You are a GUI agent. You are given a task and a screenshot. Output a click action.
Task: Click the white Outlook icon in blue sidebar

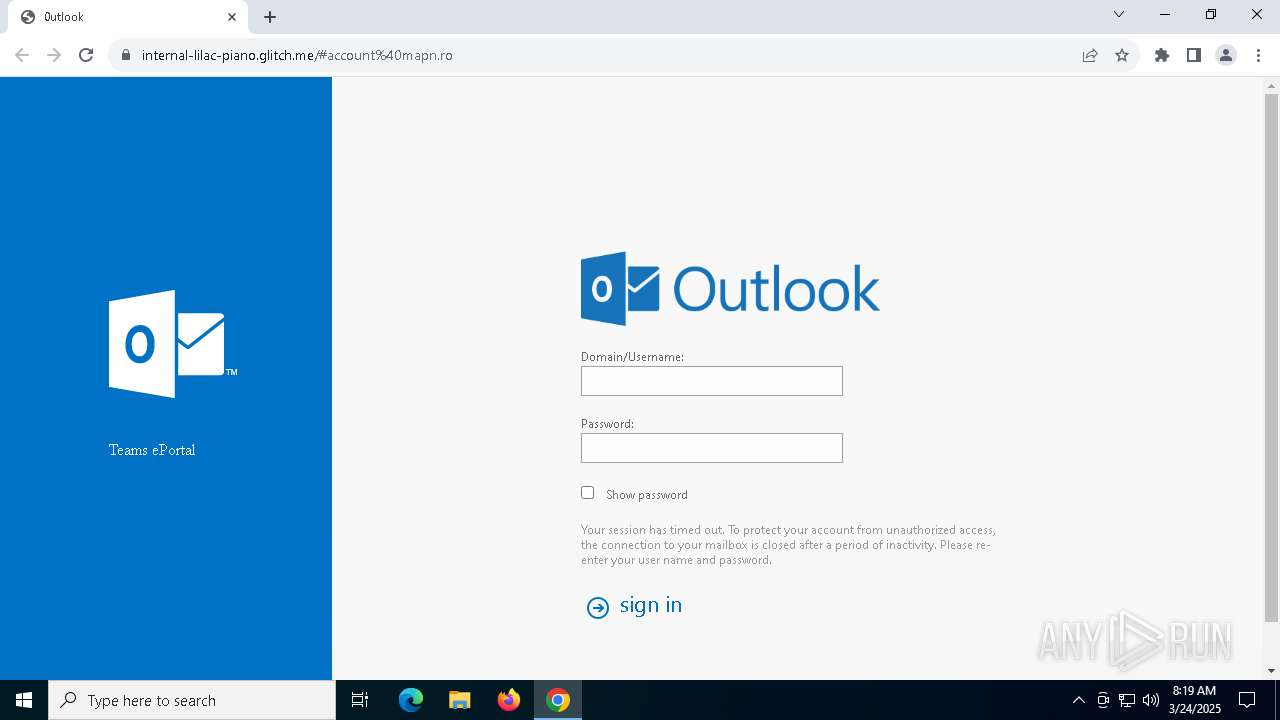click(172, 344)
